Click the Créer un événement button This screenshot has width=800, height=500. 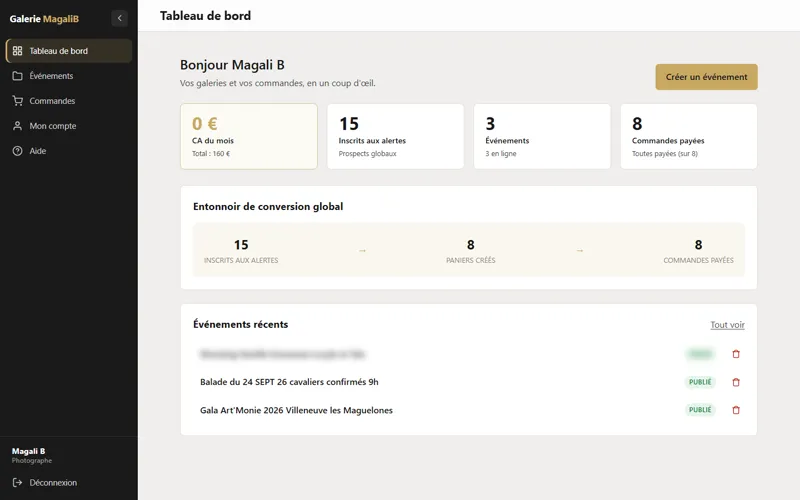[706, 77]
